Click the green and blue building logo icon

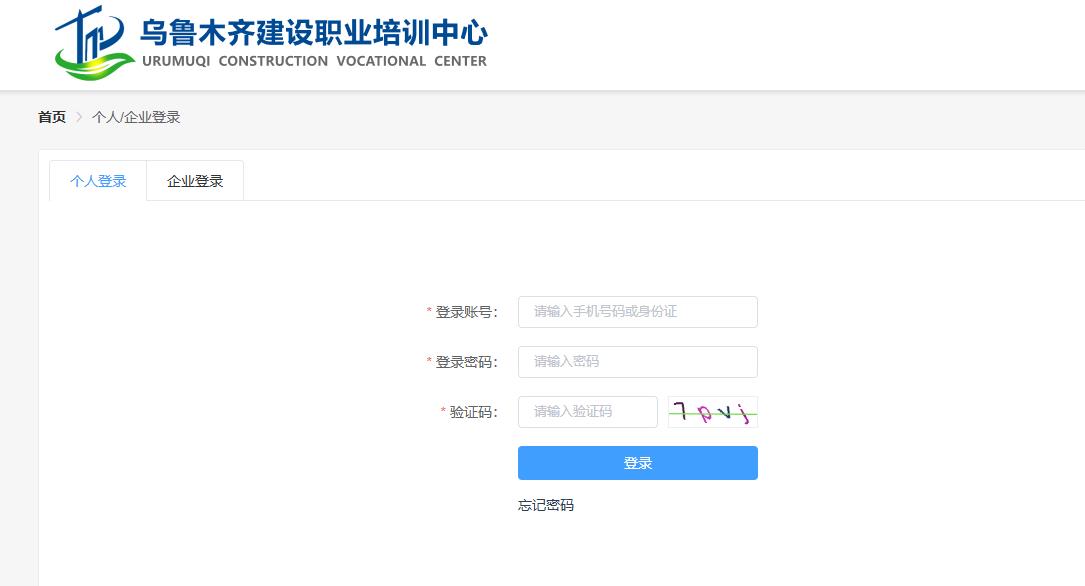pyautogui.click(x=92, y=45)
